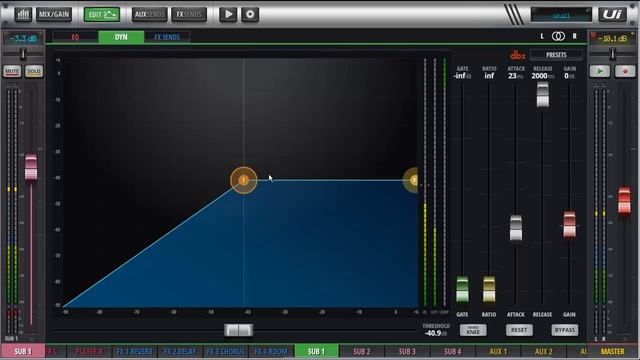
Task: Toggle compressor BYPASS
Action: coord(565,330)
